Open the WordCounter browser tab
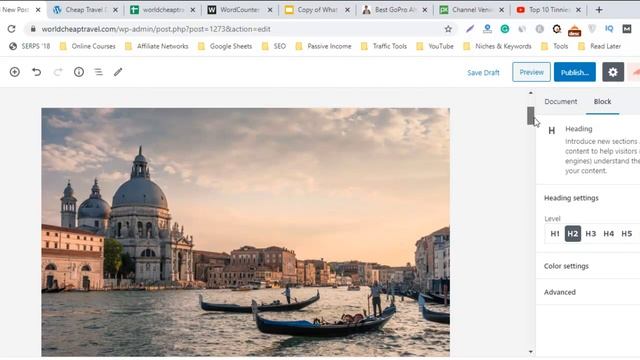This screenshot has height=360, width=640. [x=239, y=10]
